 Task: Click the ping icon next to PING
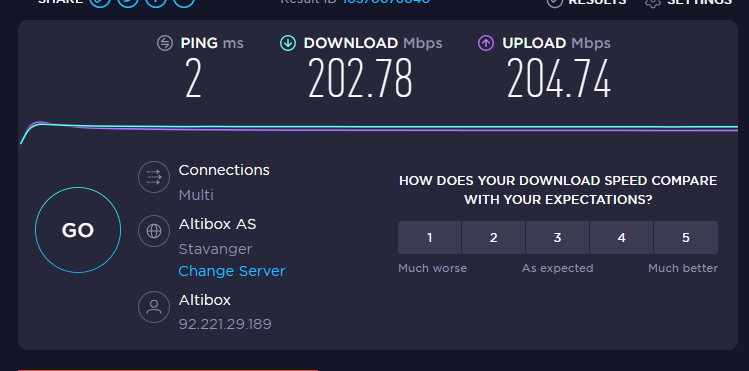165,43
